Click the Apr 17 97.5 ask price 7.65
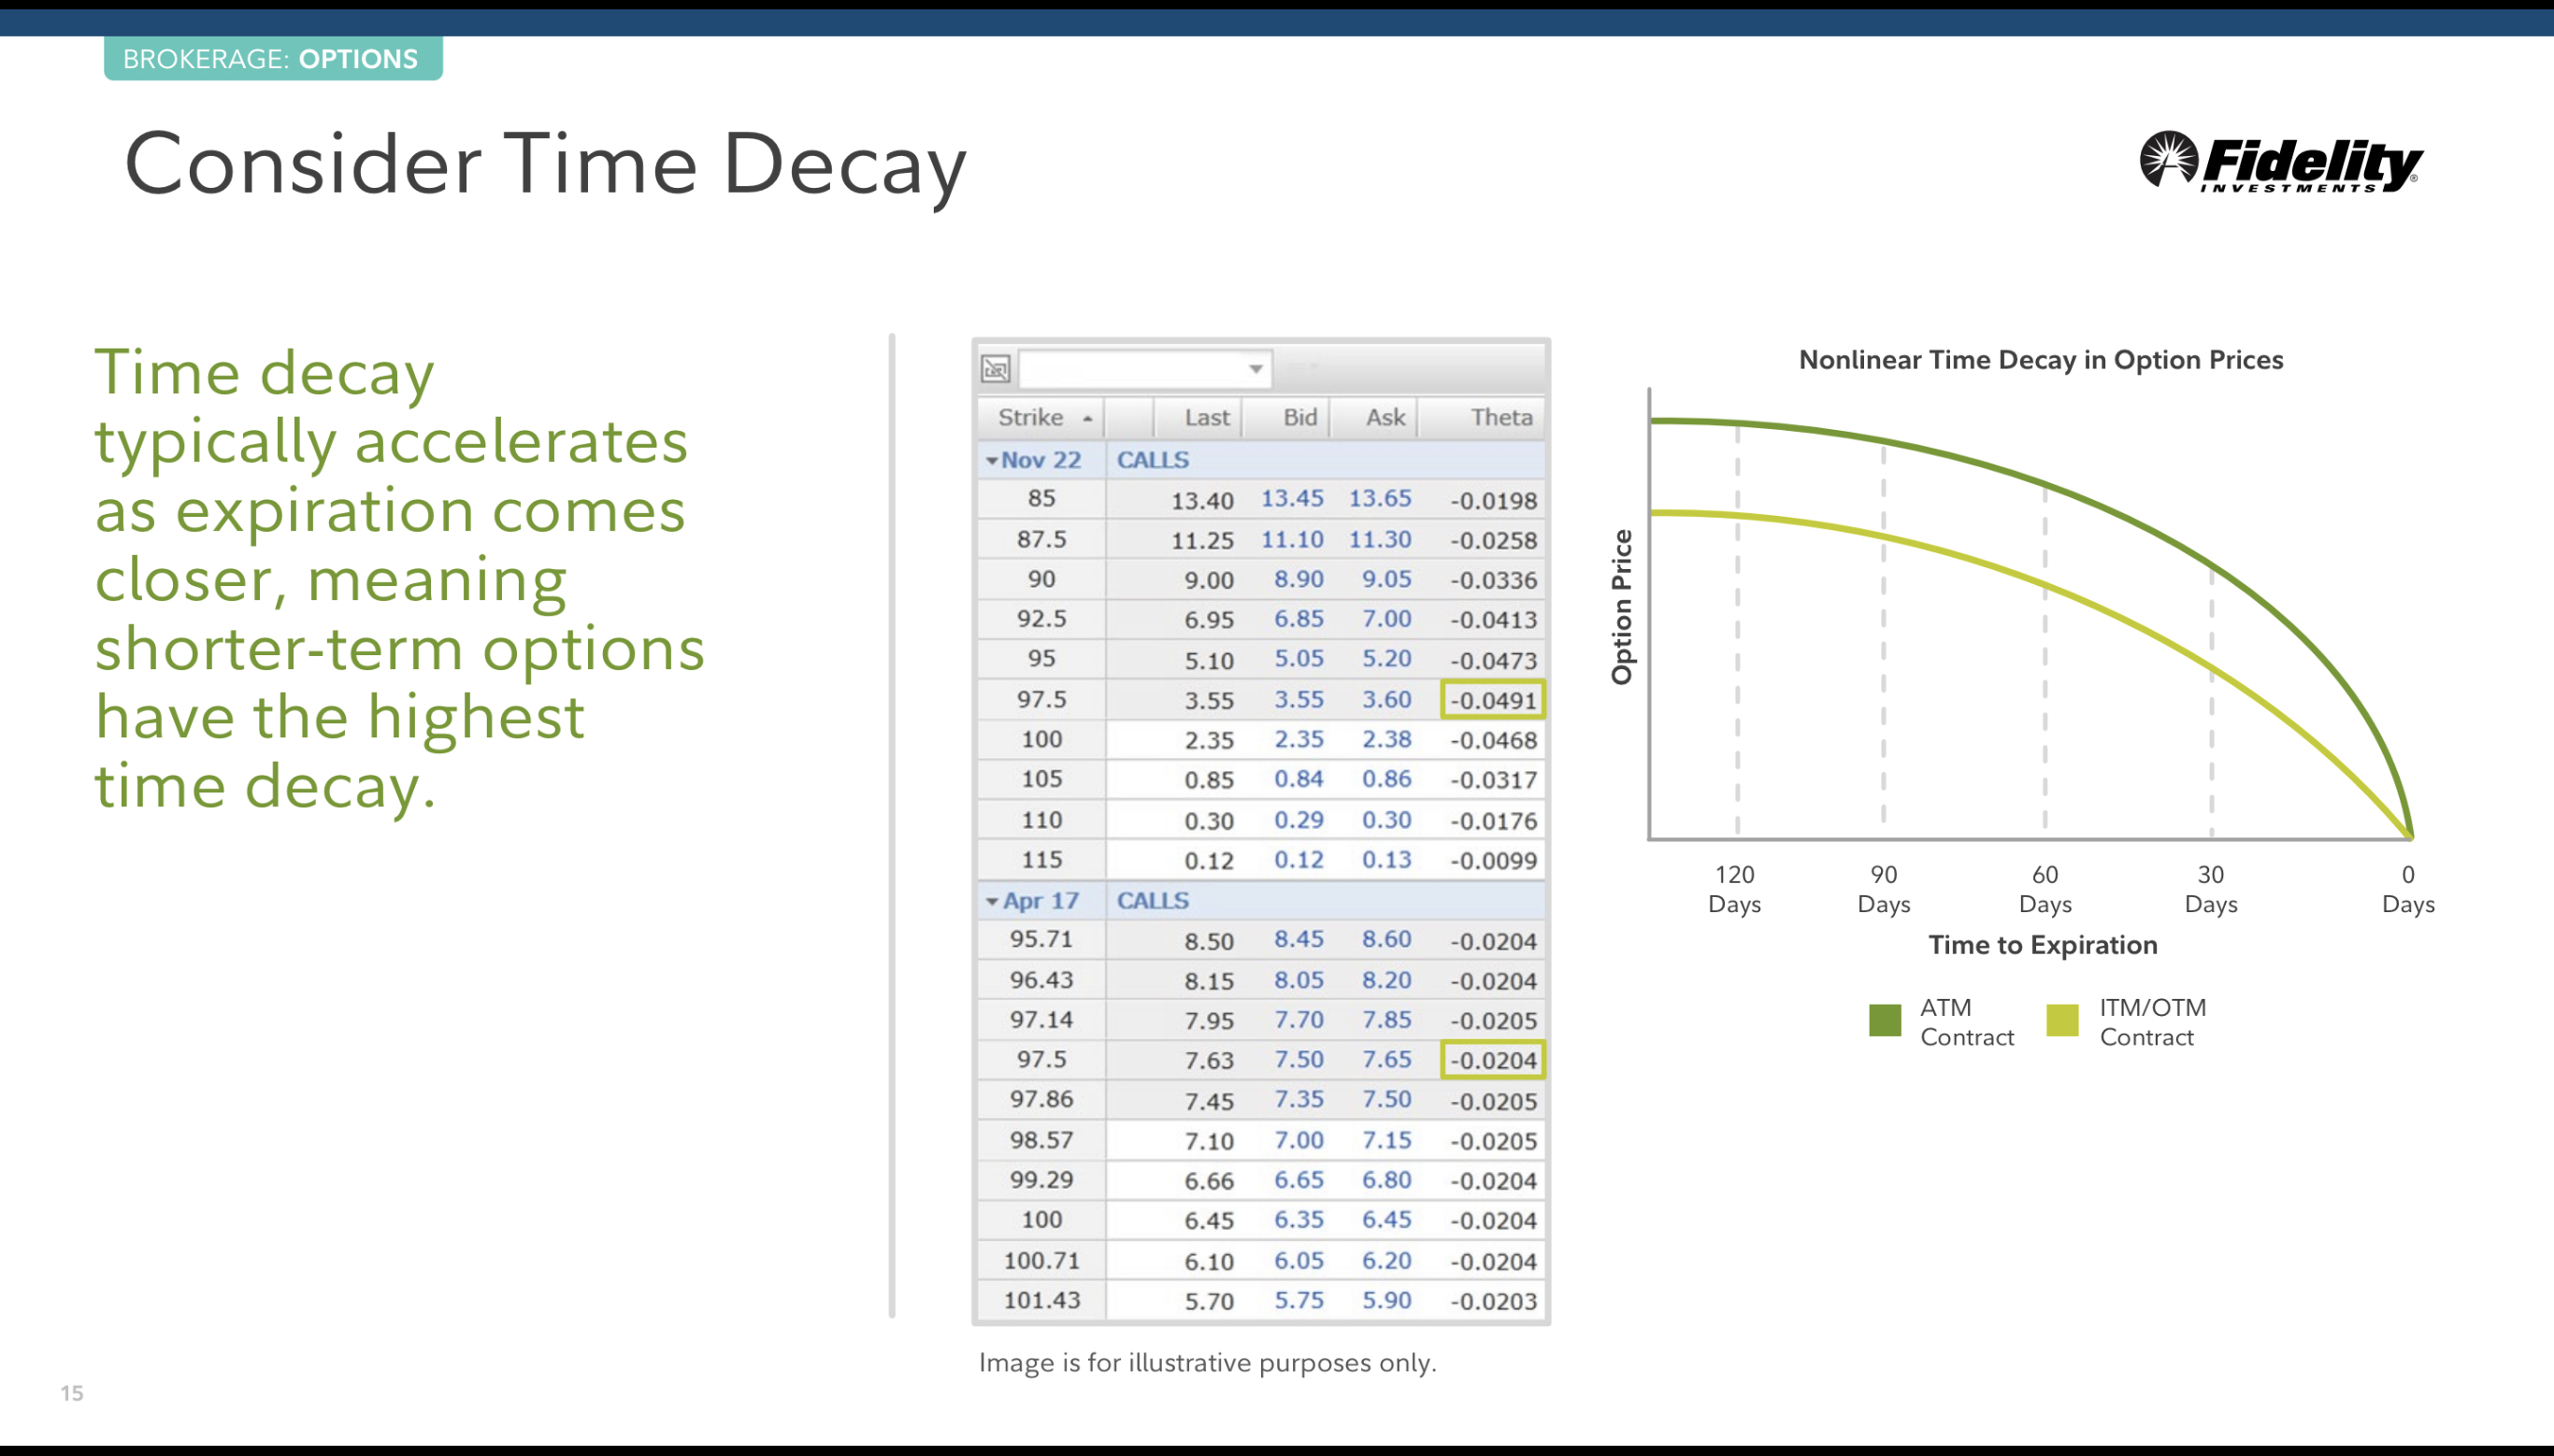 [1386, 1060]
